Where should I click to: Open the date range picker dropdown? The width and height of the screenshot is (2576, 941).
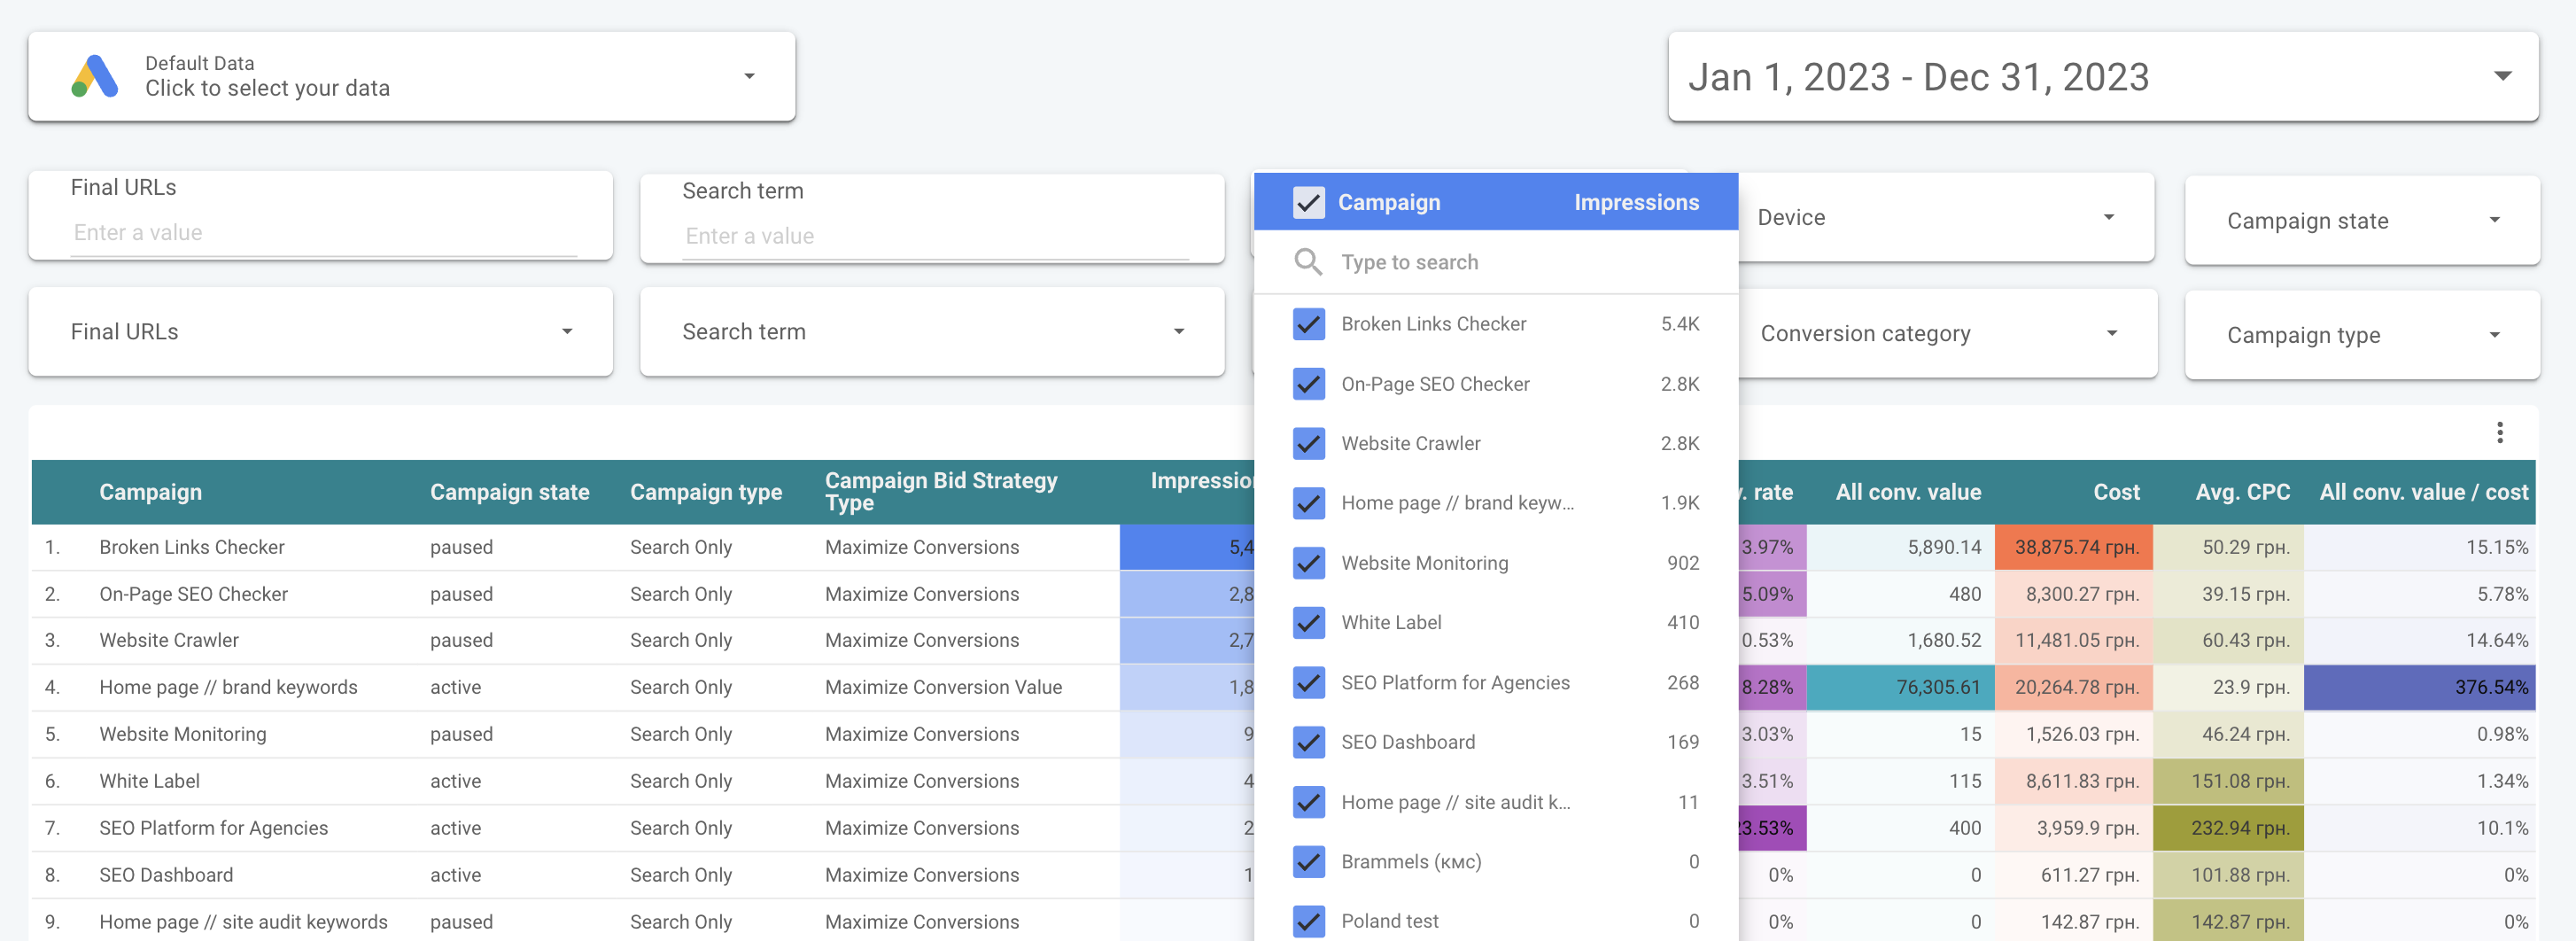[2502, 77]
